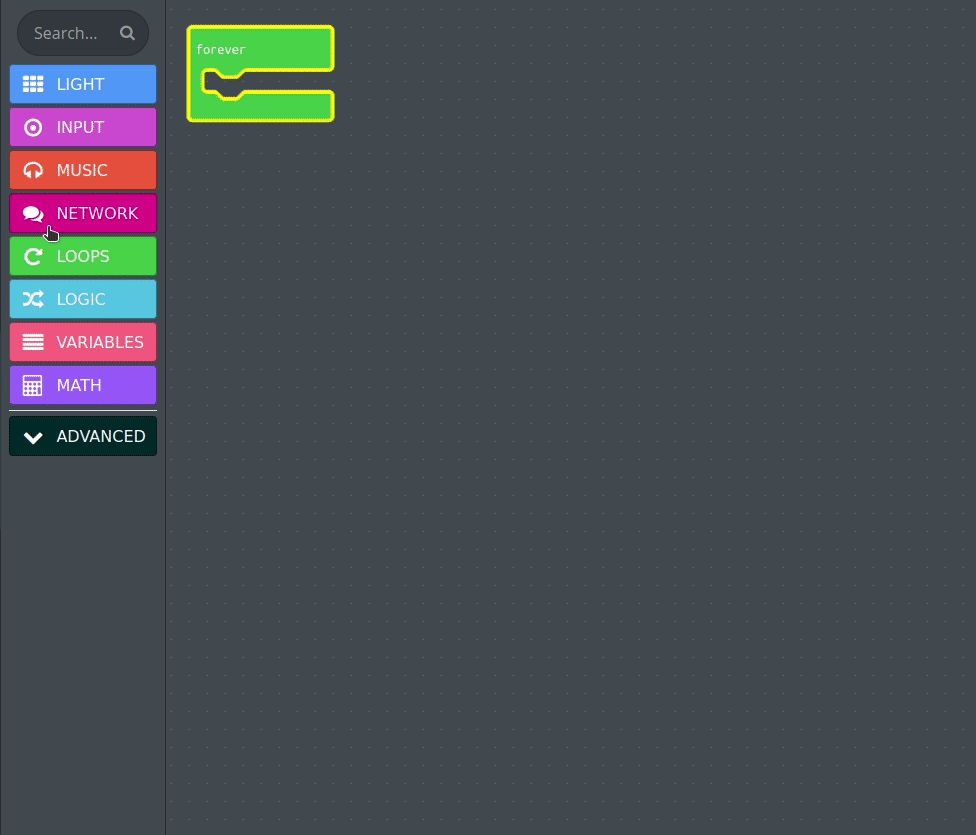Click the INPUT category target icon
Screen dimensions: 976x835
pyautogui.click(x=33, y=128)
